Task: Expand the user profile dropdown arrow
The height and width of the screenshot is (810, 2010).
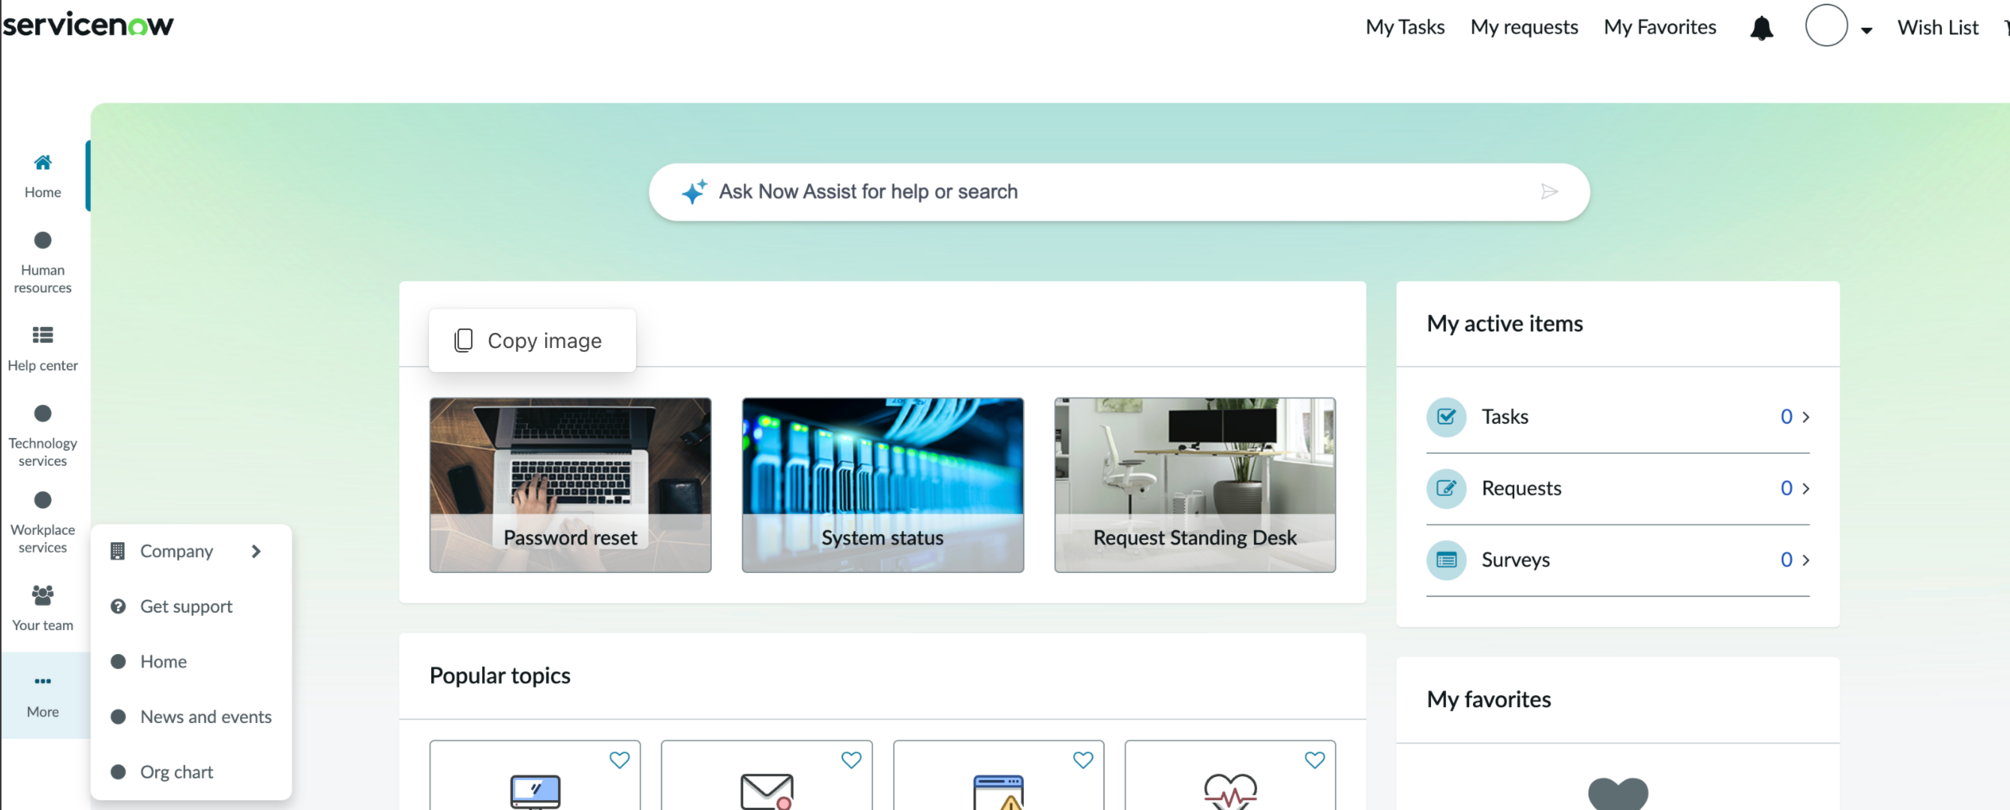Action: (x=1866, y=30)
